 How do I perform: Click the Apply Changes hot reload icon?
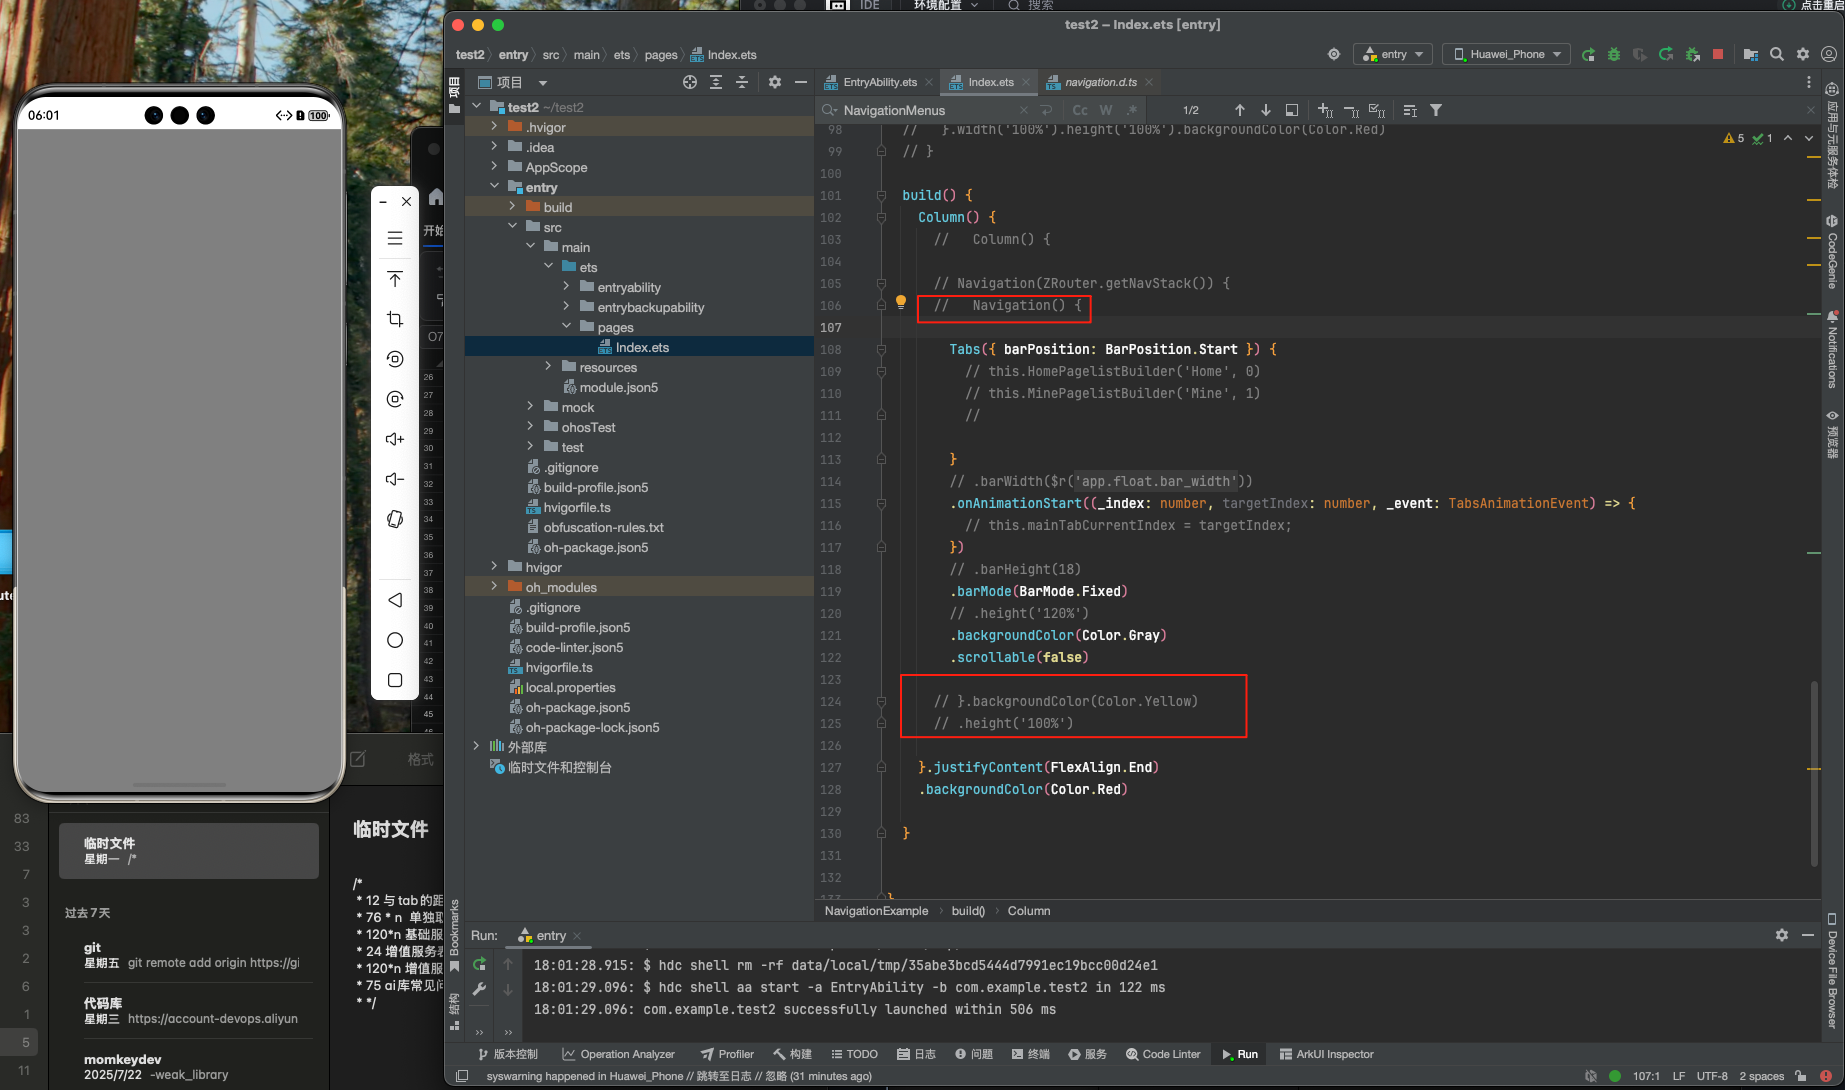1666,54
